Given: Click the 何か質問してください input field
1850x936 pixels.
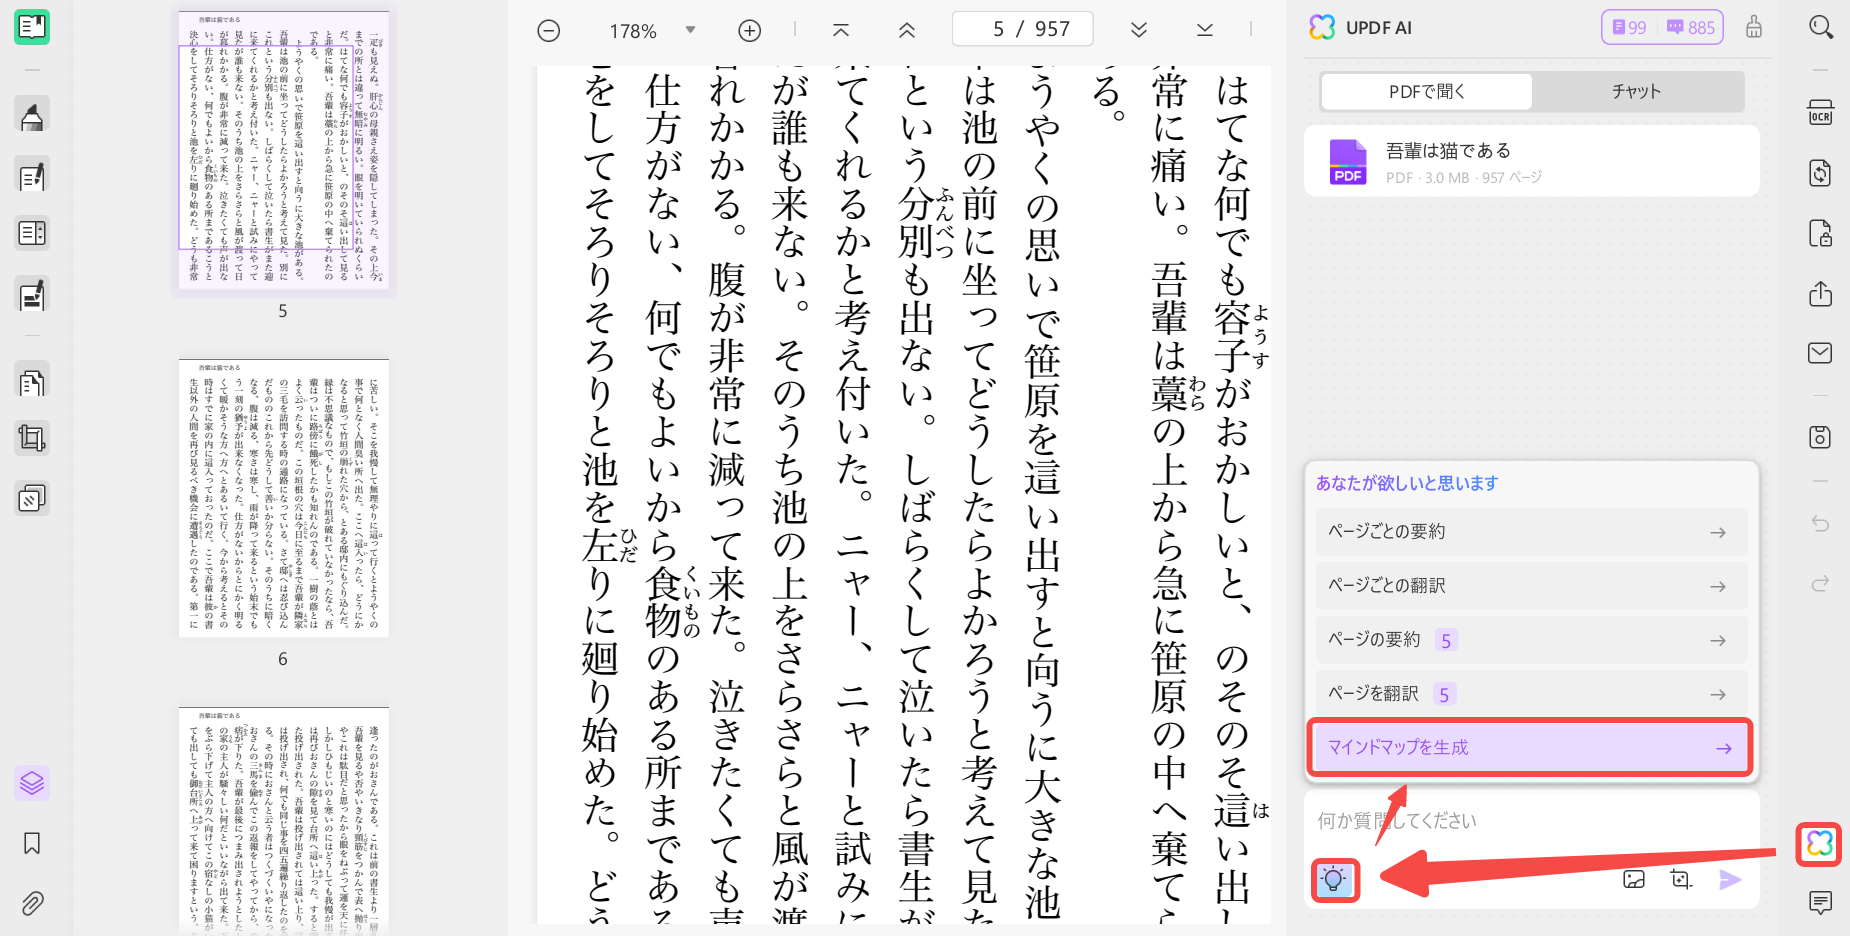Looking at the screenshot, I should [1532, 821].
